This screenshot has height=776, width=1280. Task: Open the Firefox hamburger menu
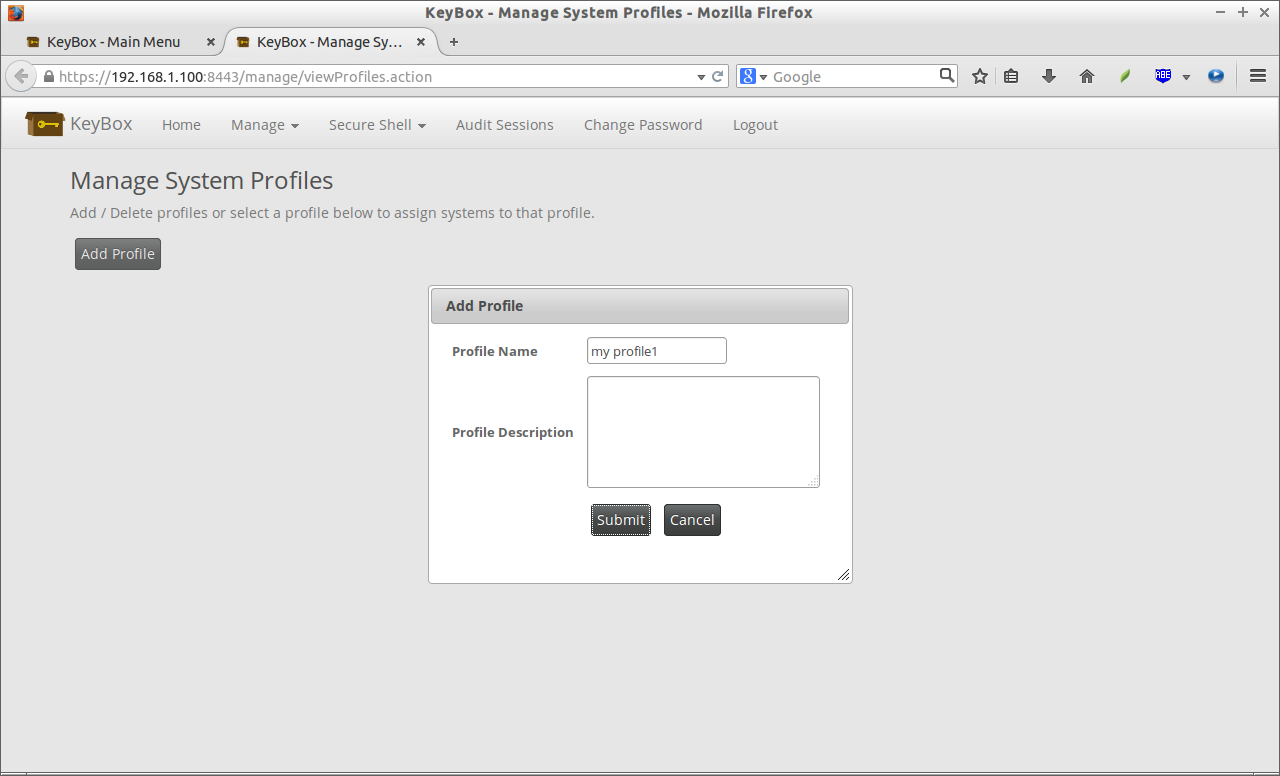[1258, 76]
